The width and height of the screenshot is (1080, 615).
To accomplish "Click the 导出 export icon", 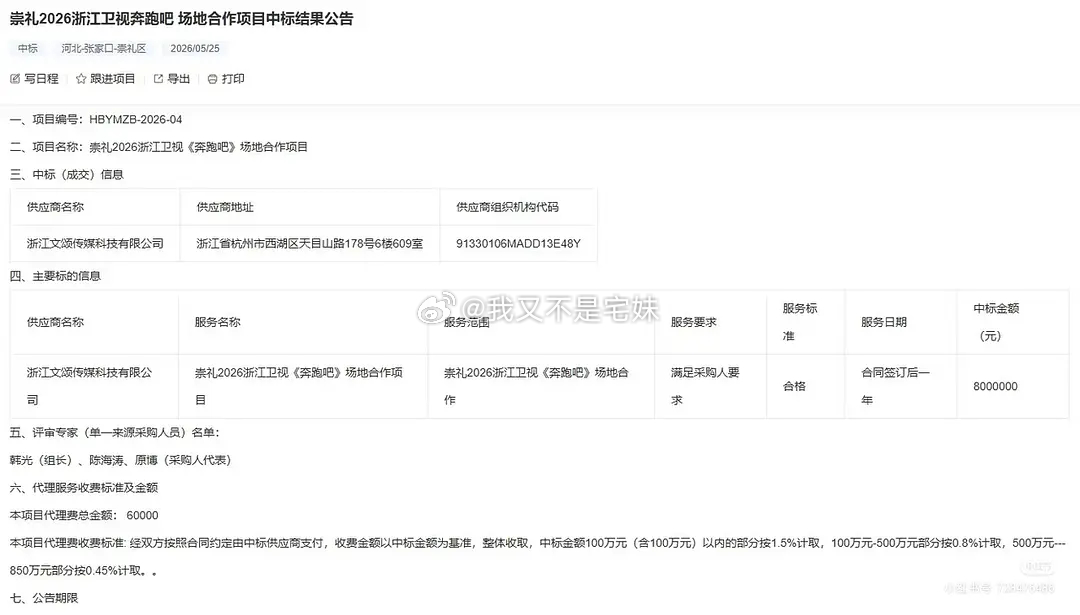I will (158, 79).
